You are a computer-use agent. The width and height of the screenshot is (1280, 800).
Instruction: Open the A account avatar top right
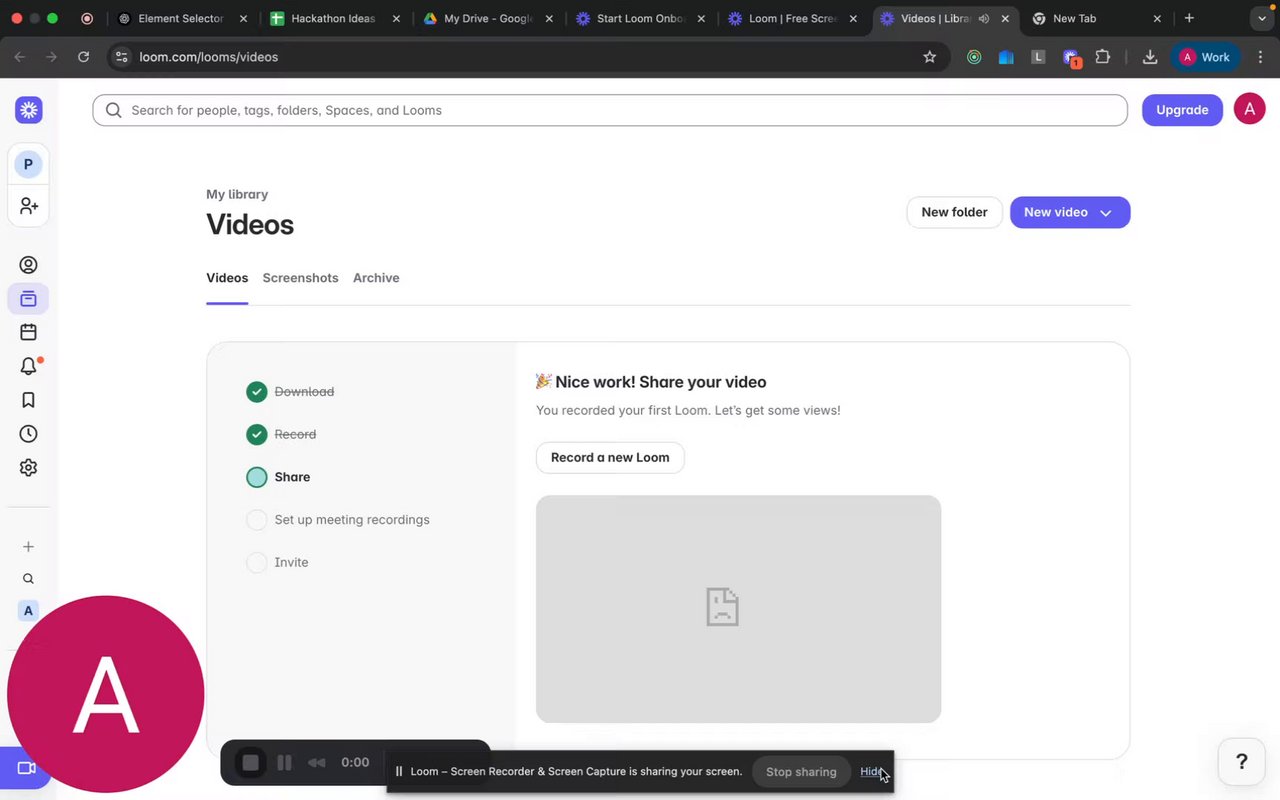1249,109
